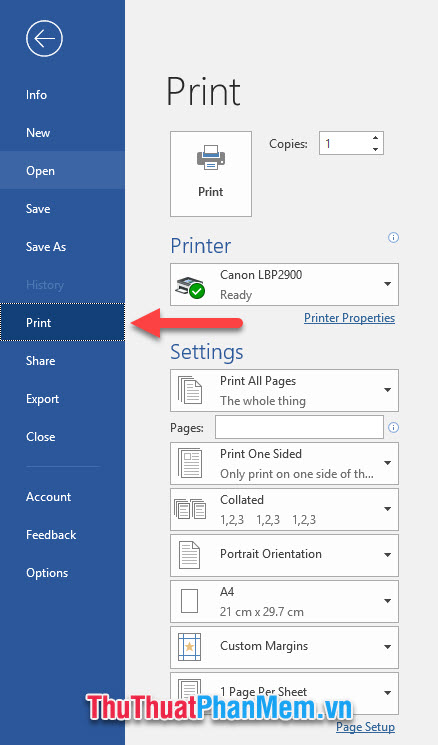Click the Print One Sided page icon
Screen dimensions: 438x745
point(190,463)
